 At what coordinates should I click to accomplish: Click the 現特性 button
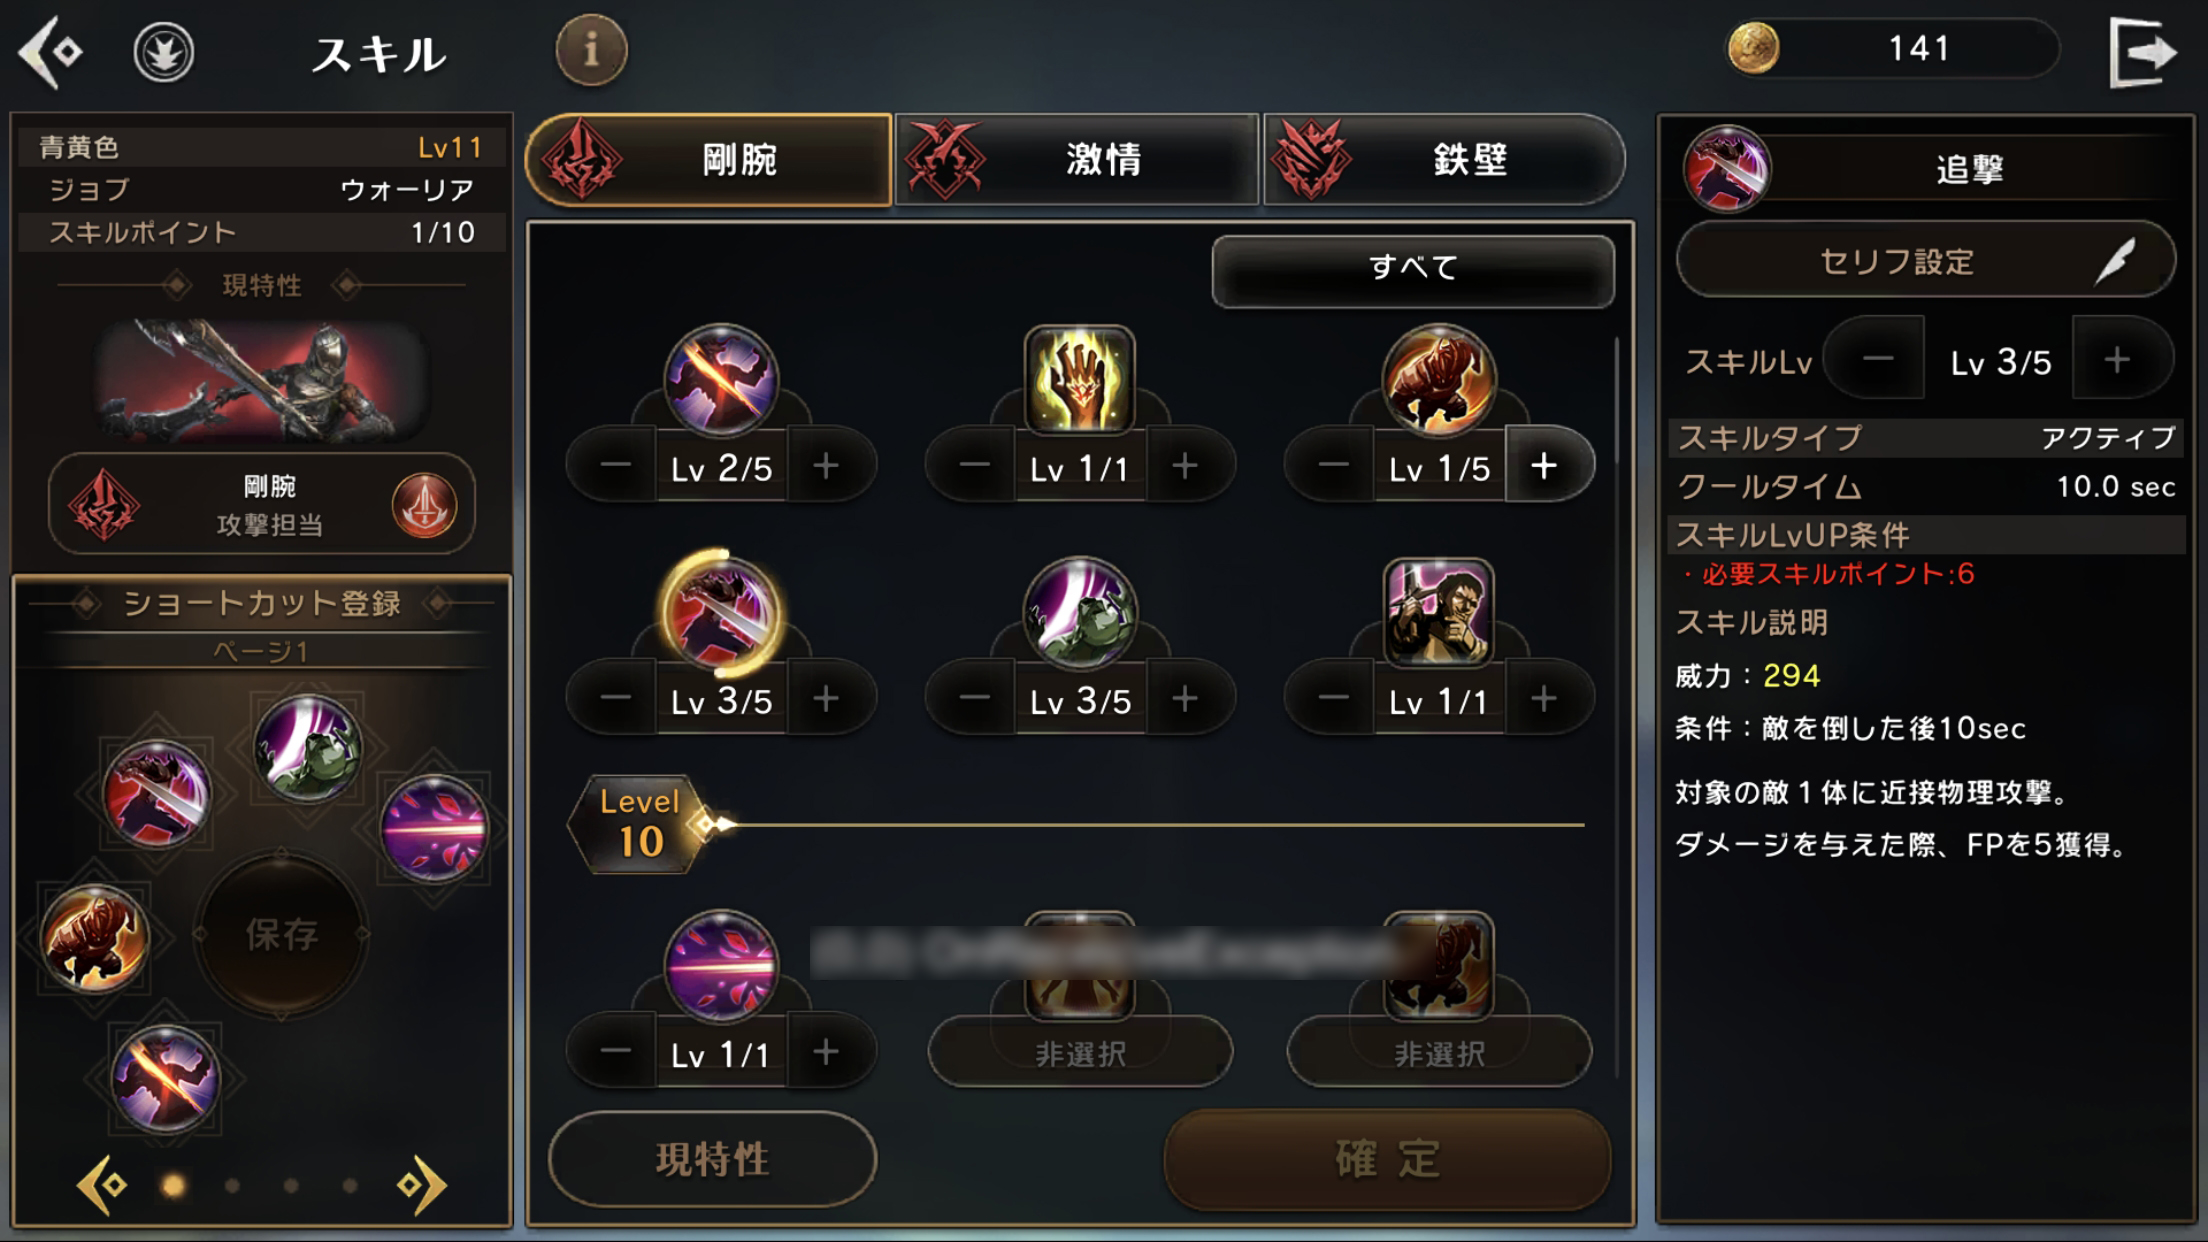[x=712, y=1159]
